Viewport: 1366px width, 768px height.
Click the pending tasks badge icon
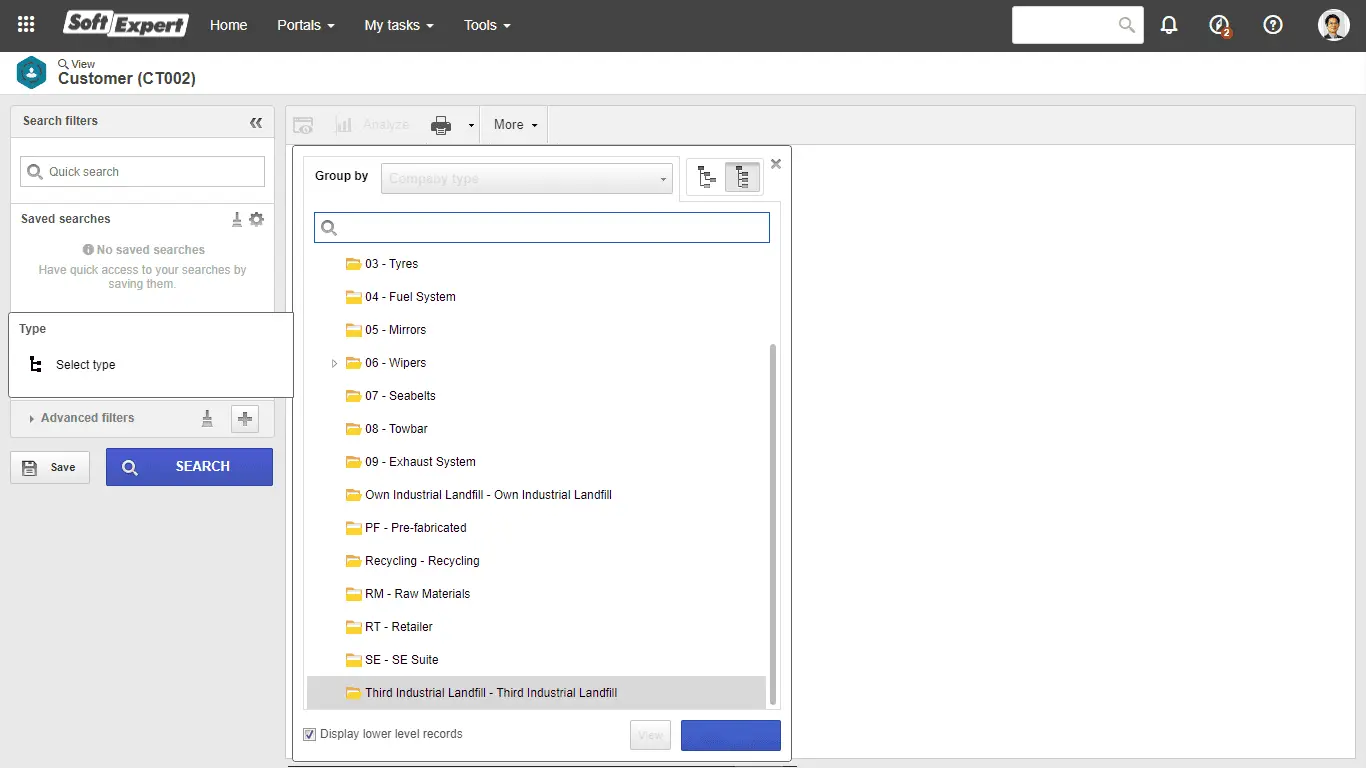[x=1220, y=24]
